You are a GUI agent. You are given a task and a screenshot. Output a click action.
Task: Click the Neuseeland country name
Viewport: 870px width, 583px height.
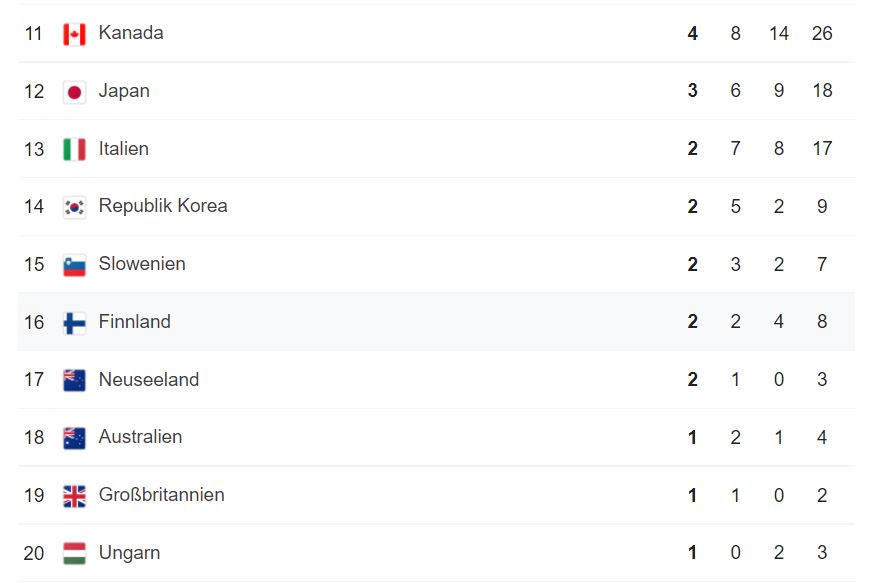pyautogui.click(x=148, y=380)
